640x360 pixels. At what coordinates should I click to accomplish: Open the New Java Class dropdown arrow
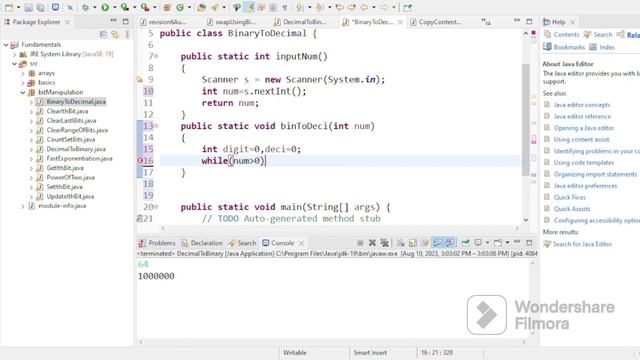click(x=189, y=7)
